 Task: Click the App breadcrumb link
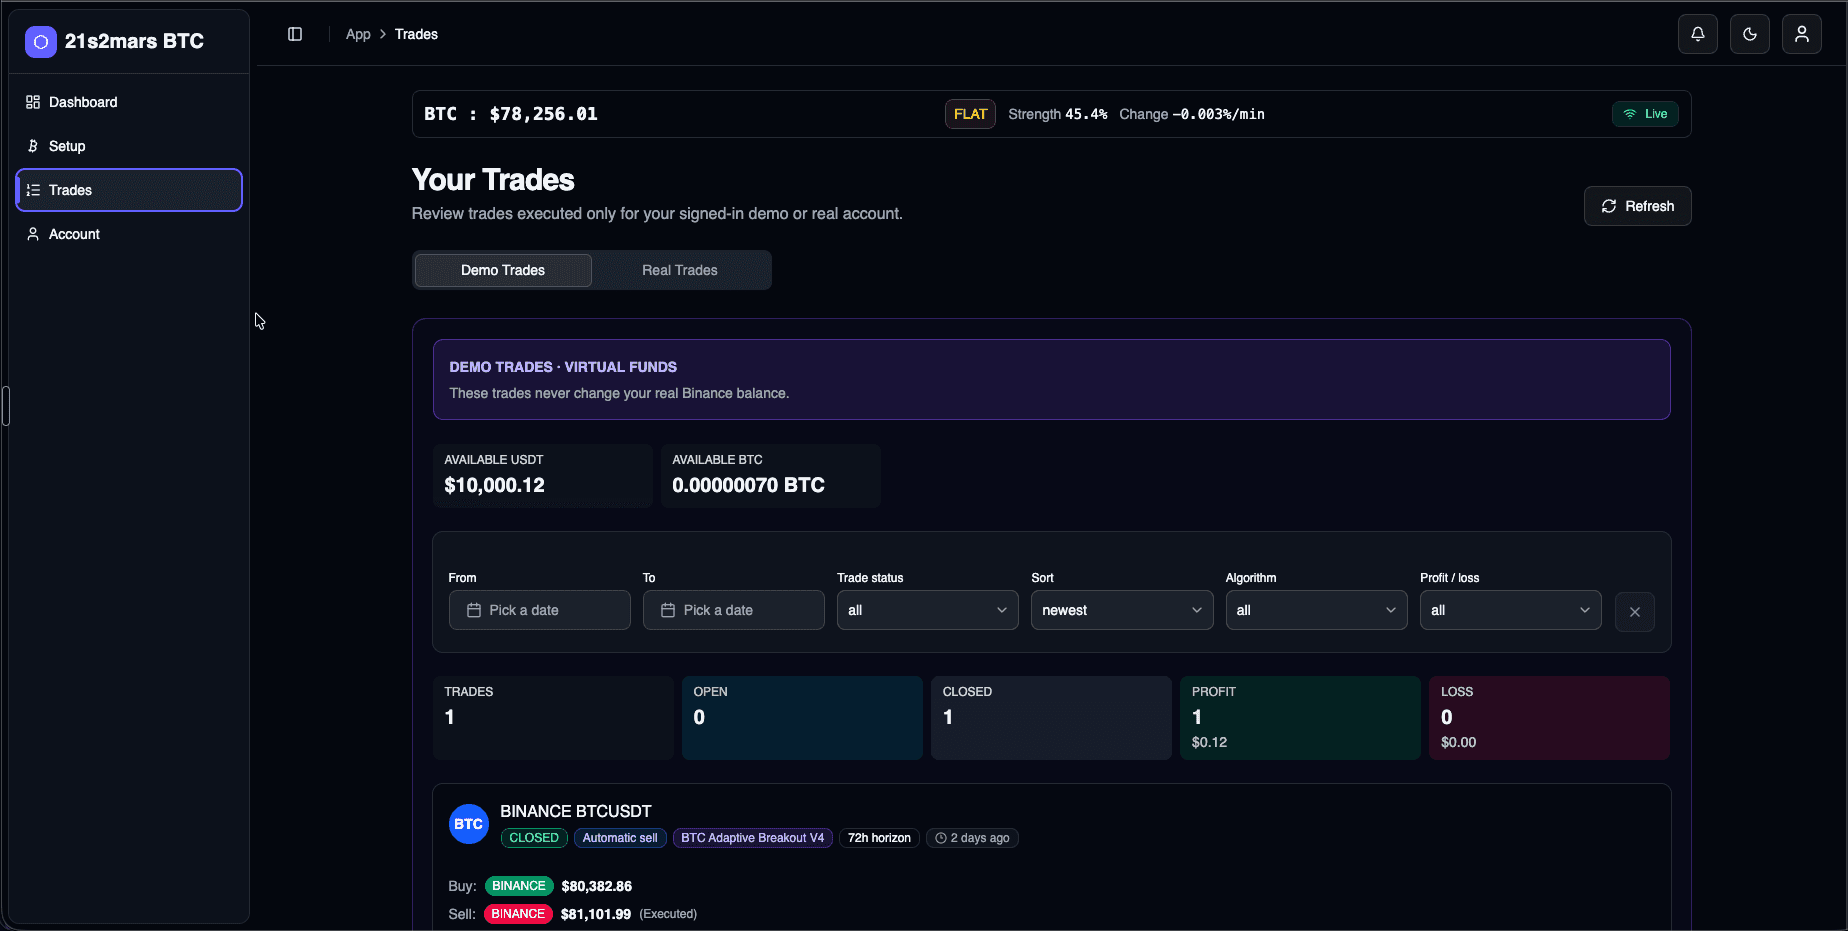coord(358,34)
